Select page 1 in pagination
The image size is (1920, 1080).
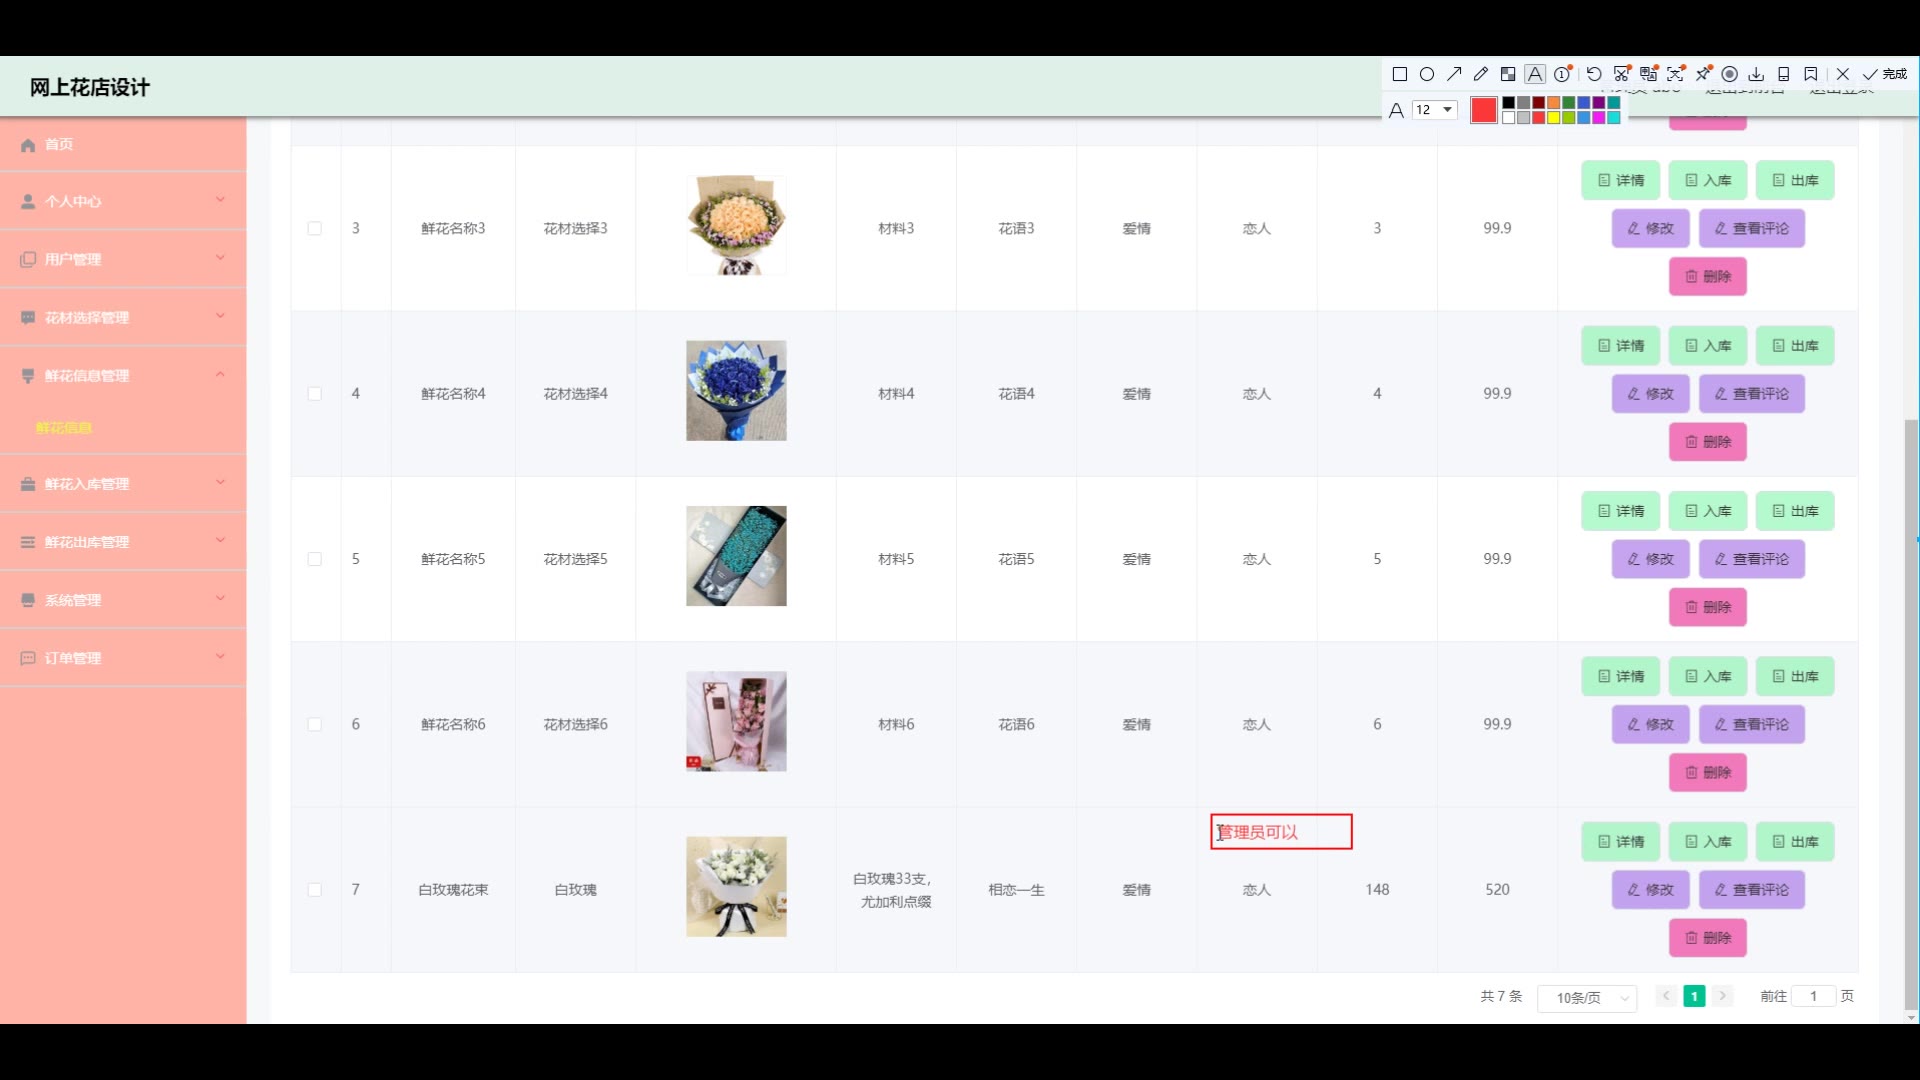coord(1694,996)
